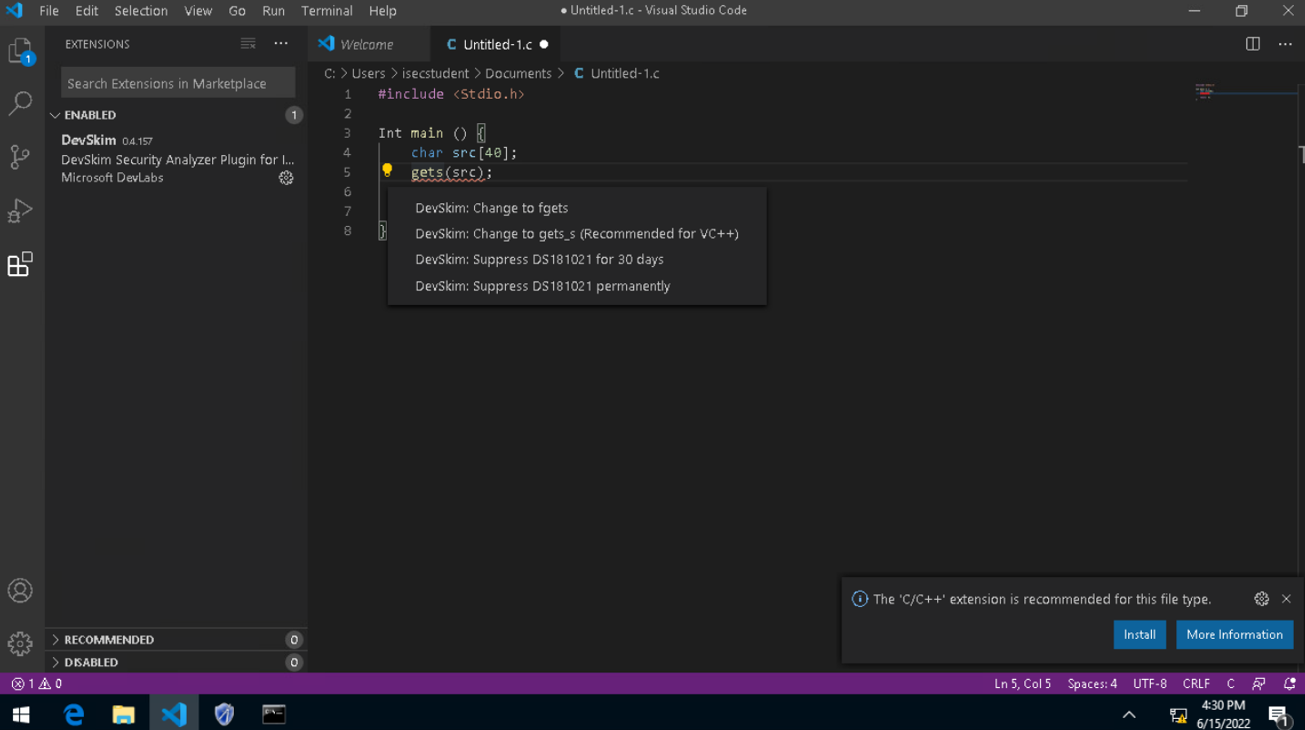This screenshot has height=730, width=1305.
Task: Split the editor to the right
Action: (x=1252, y=44)
